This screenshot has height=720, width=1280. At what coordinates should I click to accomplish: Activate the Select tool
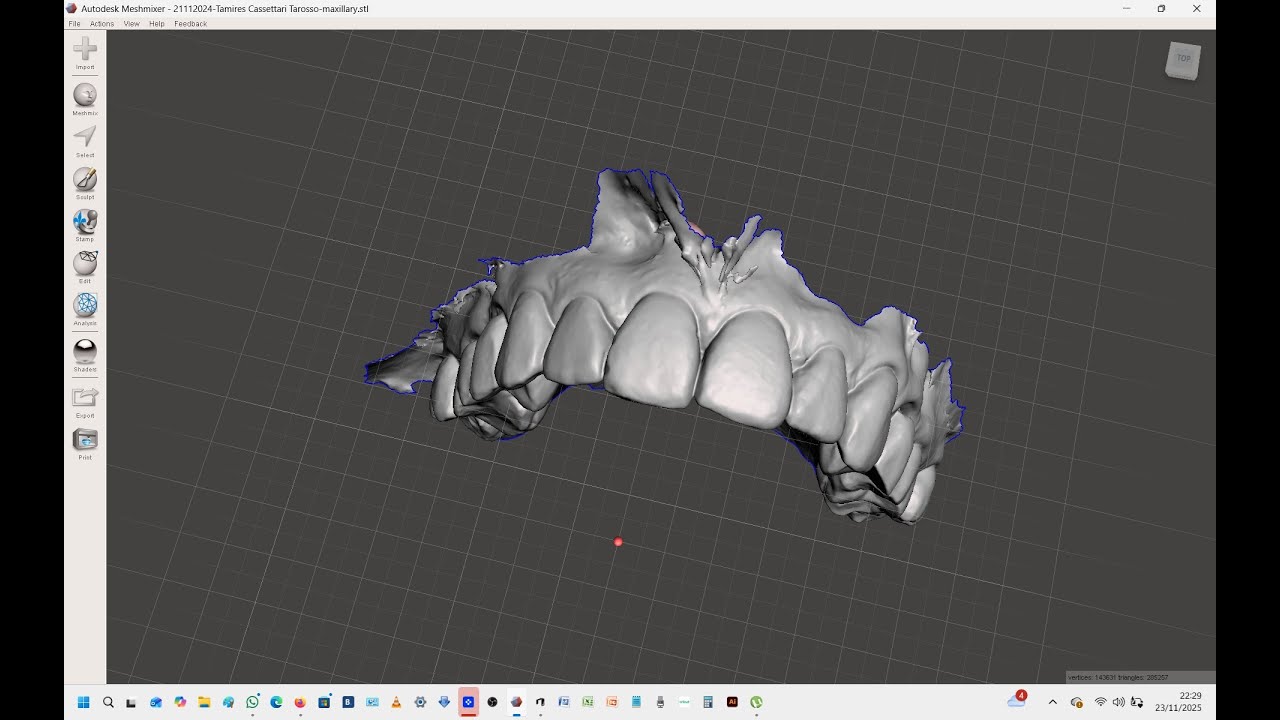[85, 141]
